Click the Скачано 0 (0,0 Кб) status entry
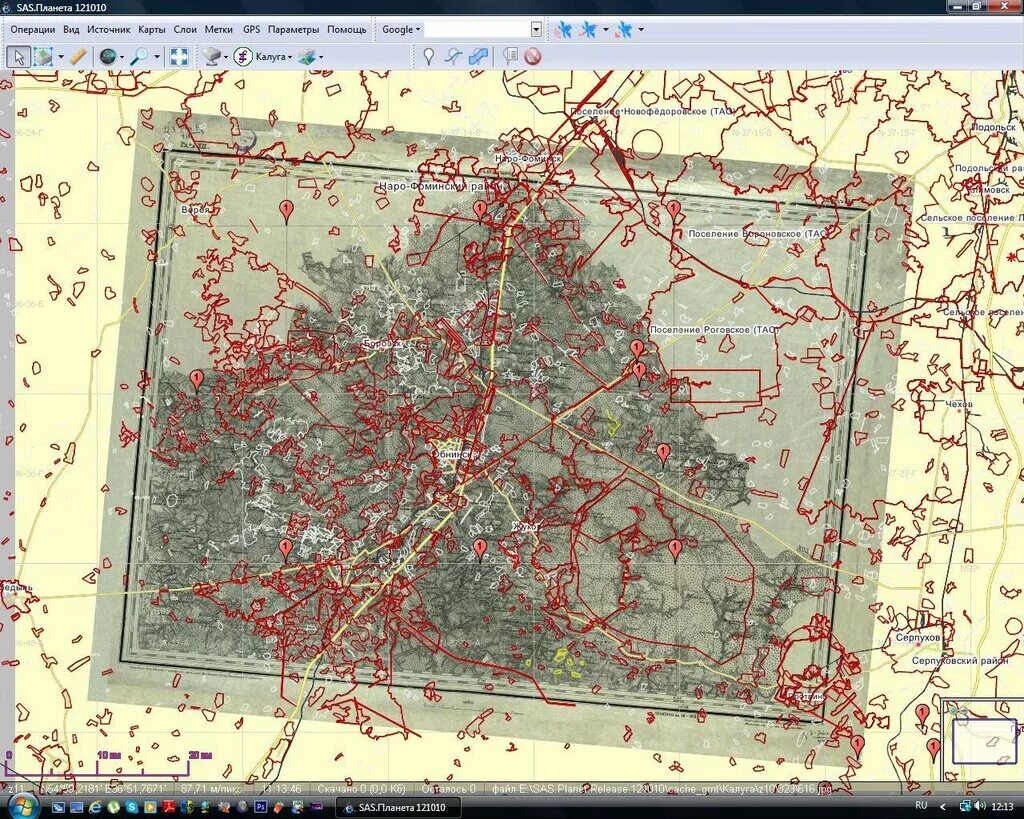Viewport: 1024px width, 819px height. click(x=361, y=789)
